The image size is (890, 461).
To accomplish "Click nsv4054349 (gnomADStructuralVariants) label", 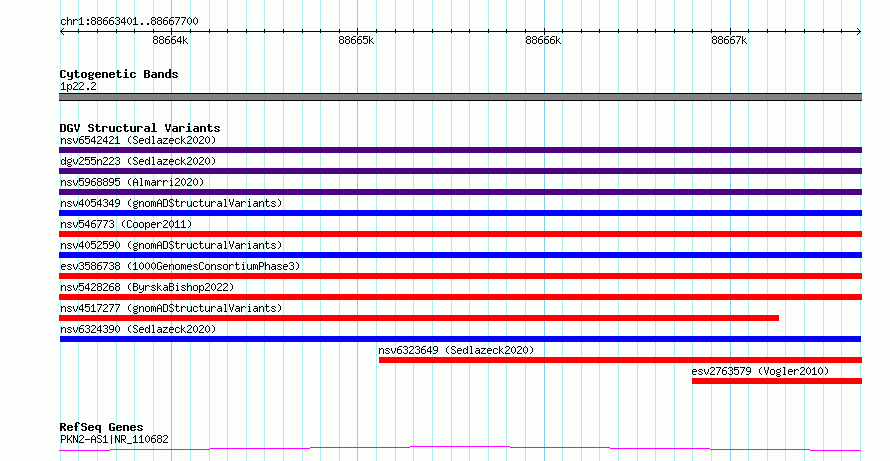I will point(171,203).
